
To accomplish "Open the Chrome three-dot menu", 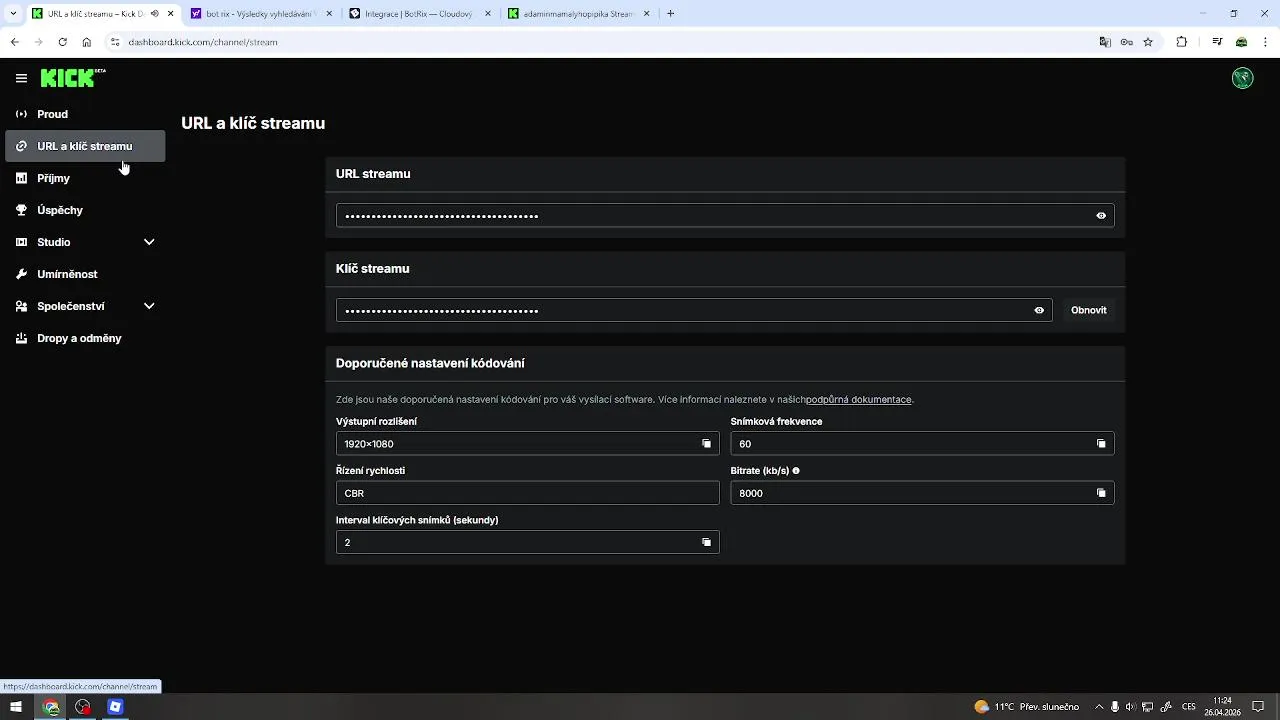I will pos(1265,42).
